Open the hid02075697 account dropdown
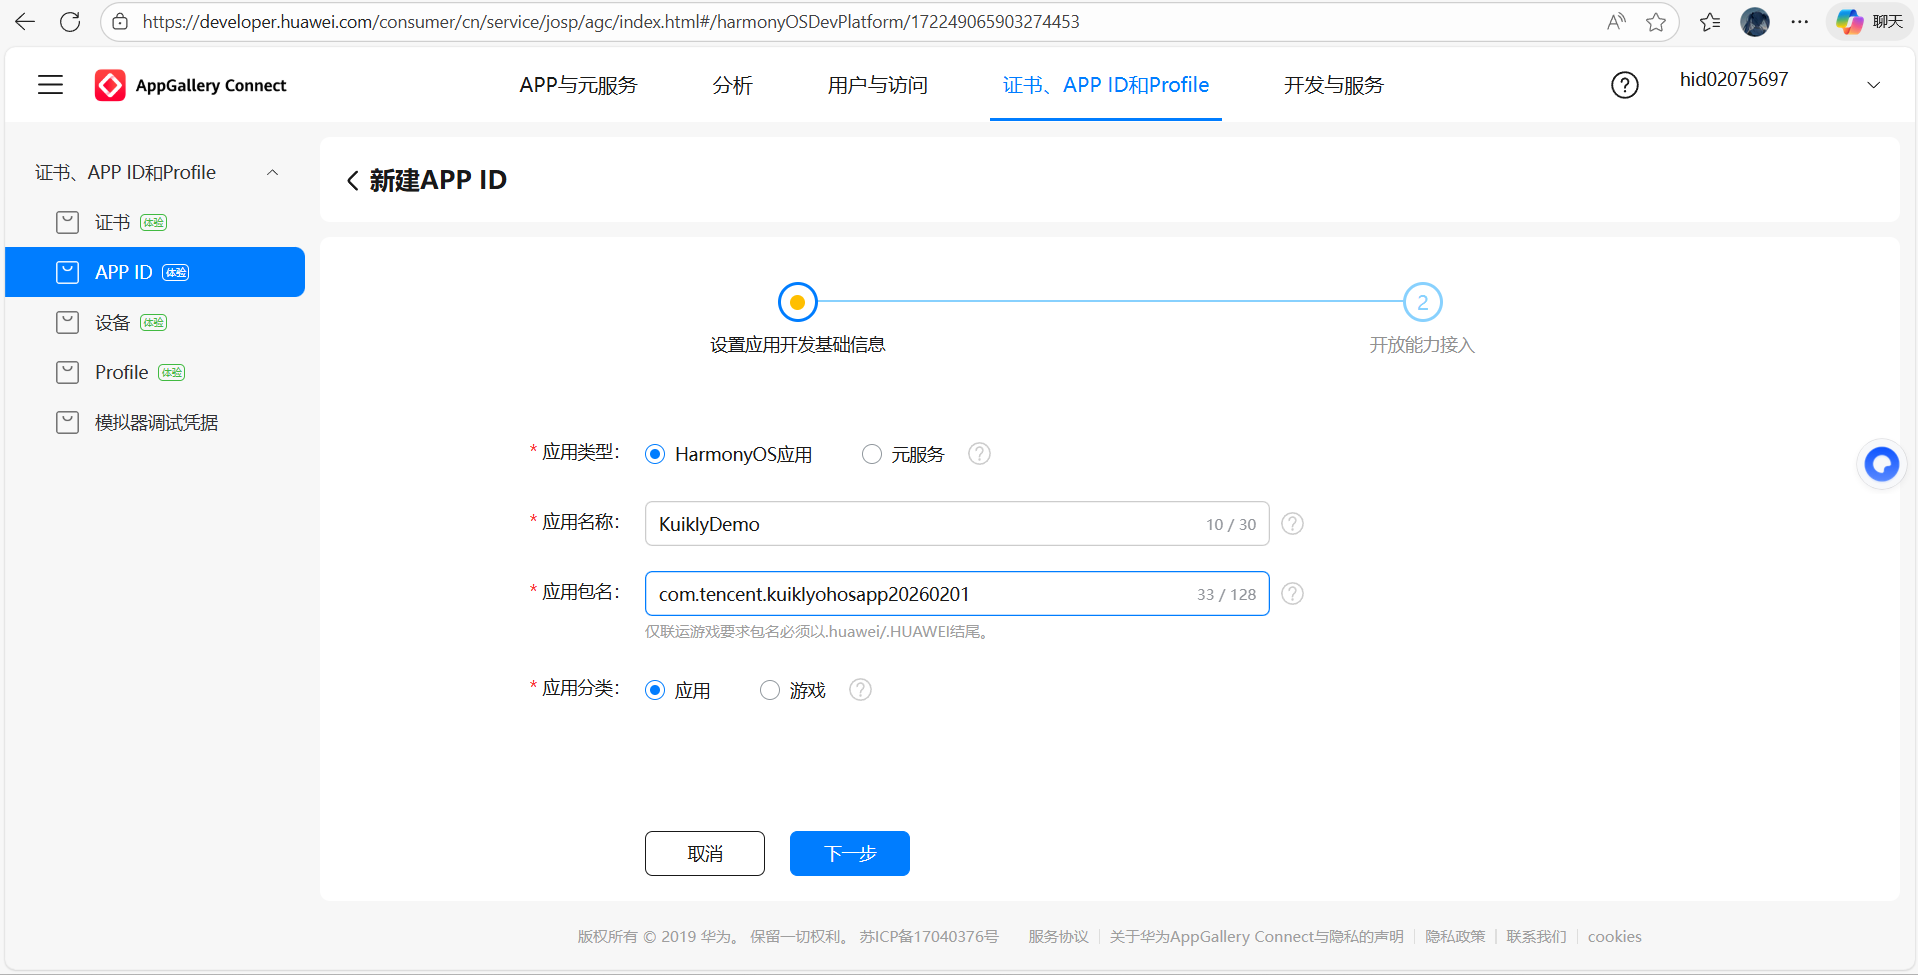 click(1873, 85)
